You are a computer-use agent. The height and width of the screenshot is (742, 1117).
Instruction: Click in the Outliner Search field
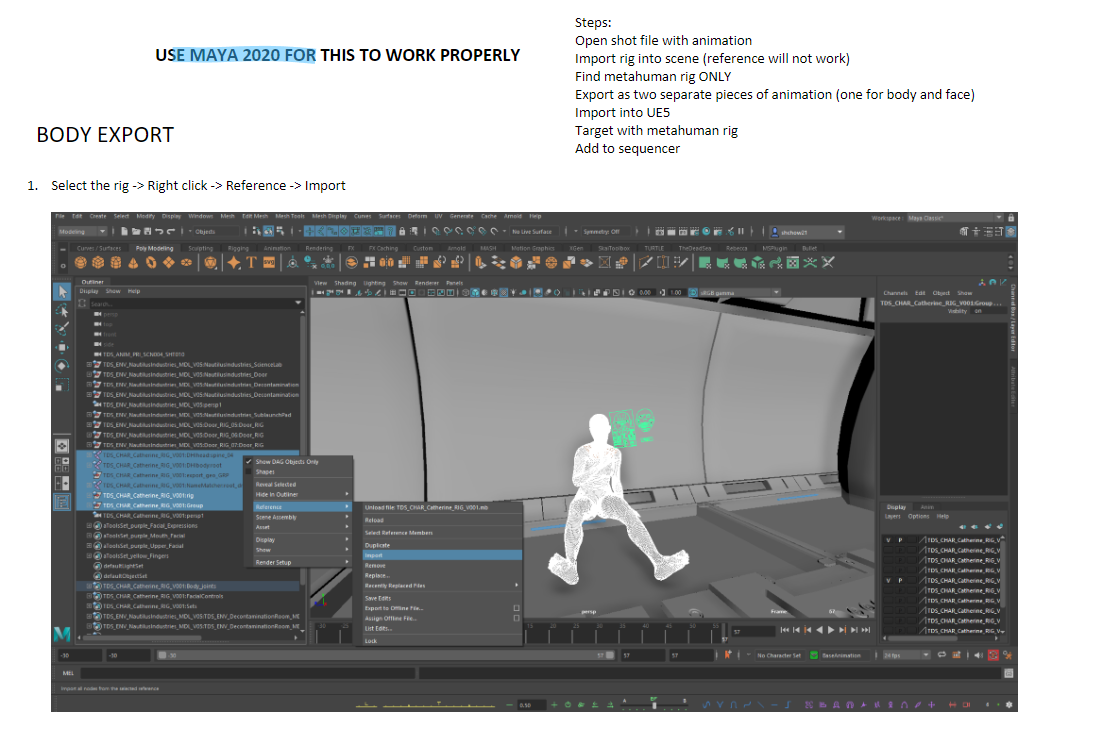(x=191, y=303)
